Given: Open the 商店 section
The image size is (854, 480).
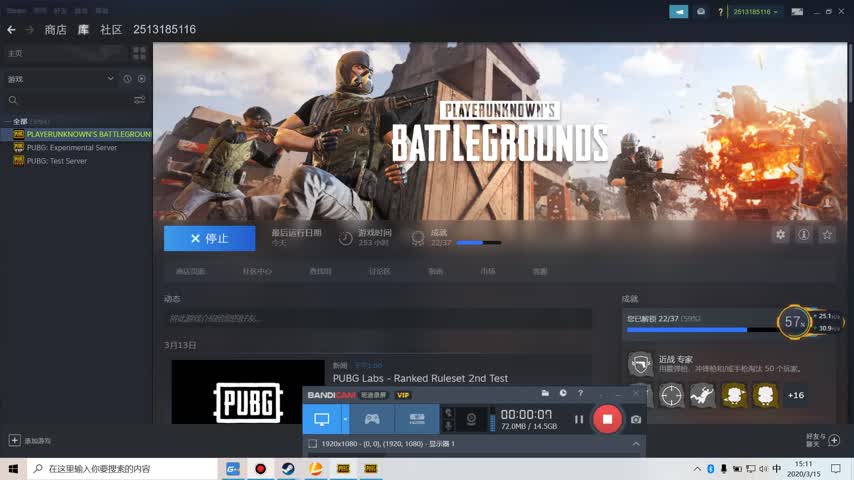Looking at the screenshot, I should (x=55, y=29).
